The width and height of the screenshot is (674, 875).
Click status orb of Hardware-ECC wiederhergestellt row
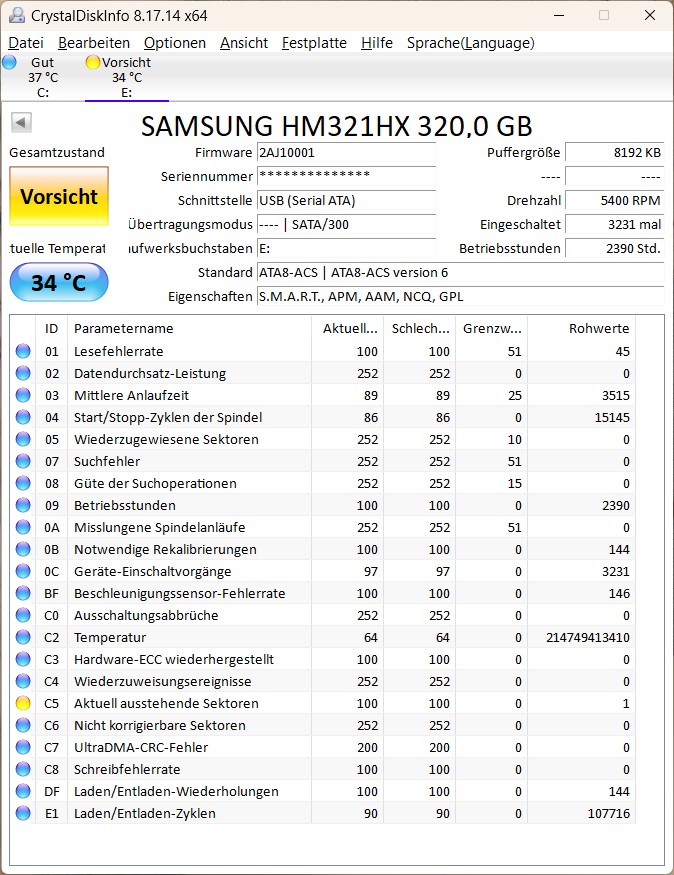coord(23,660)
